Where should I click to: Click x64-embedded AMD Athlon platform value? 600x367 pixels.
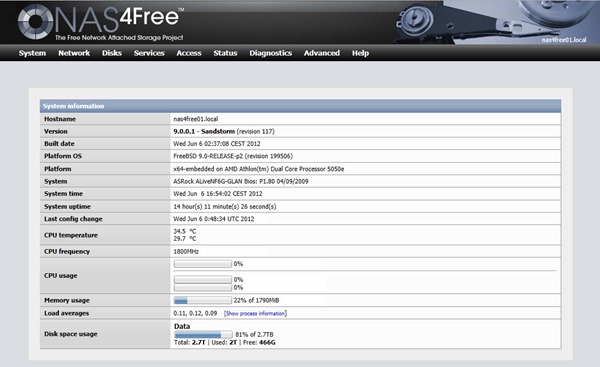point(259,169)
